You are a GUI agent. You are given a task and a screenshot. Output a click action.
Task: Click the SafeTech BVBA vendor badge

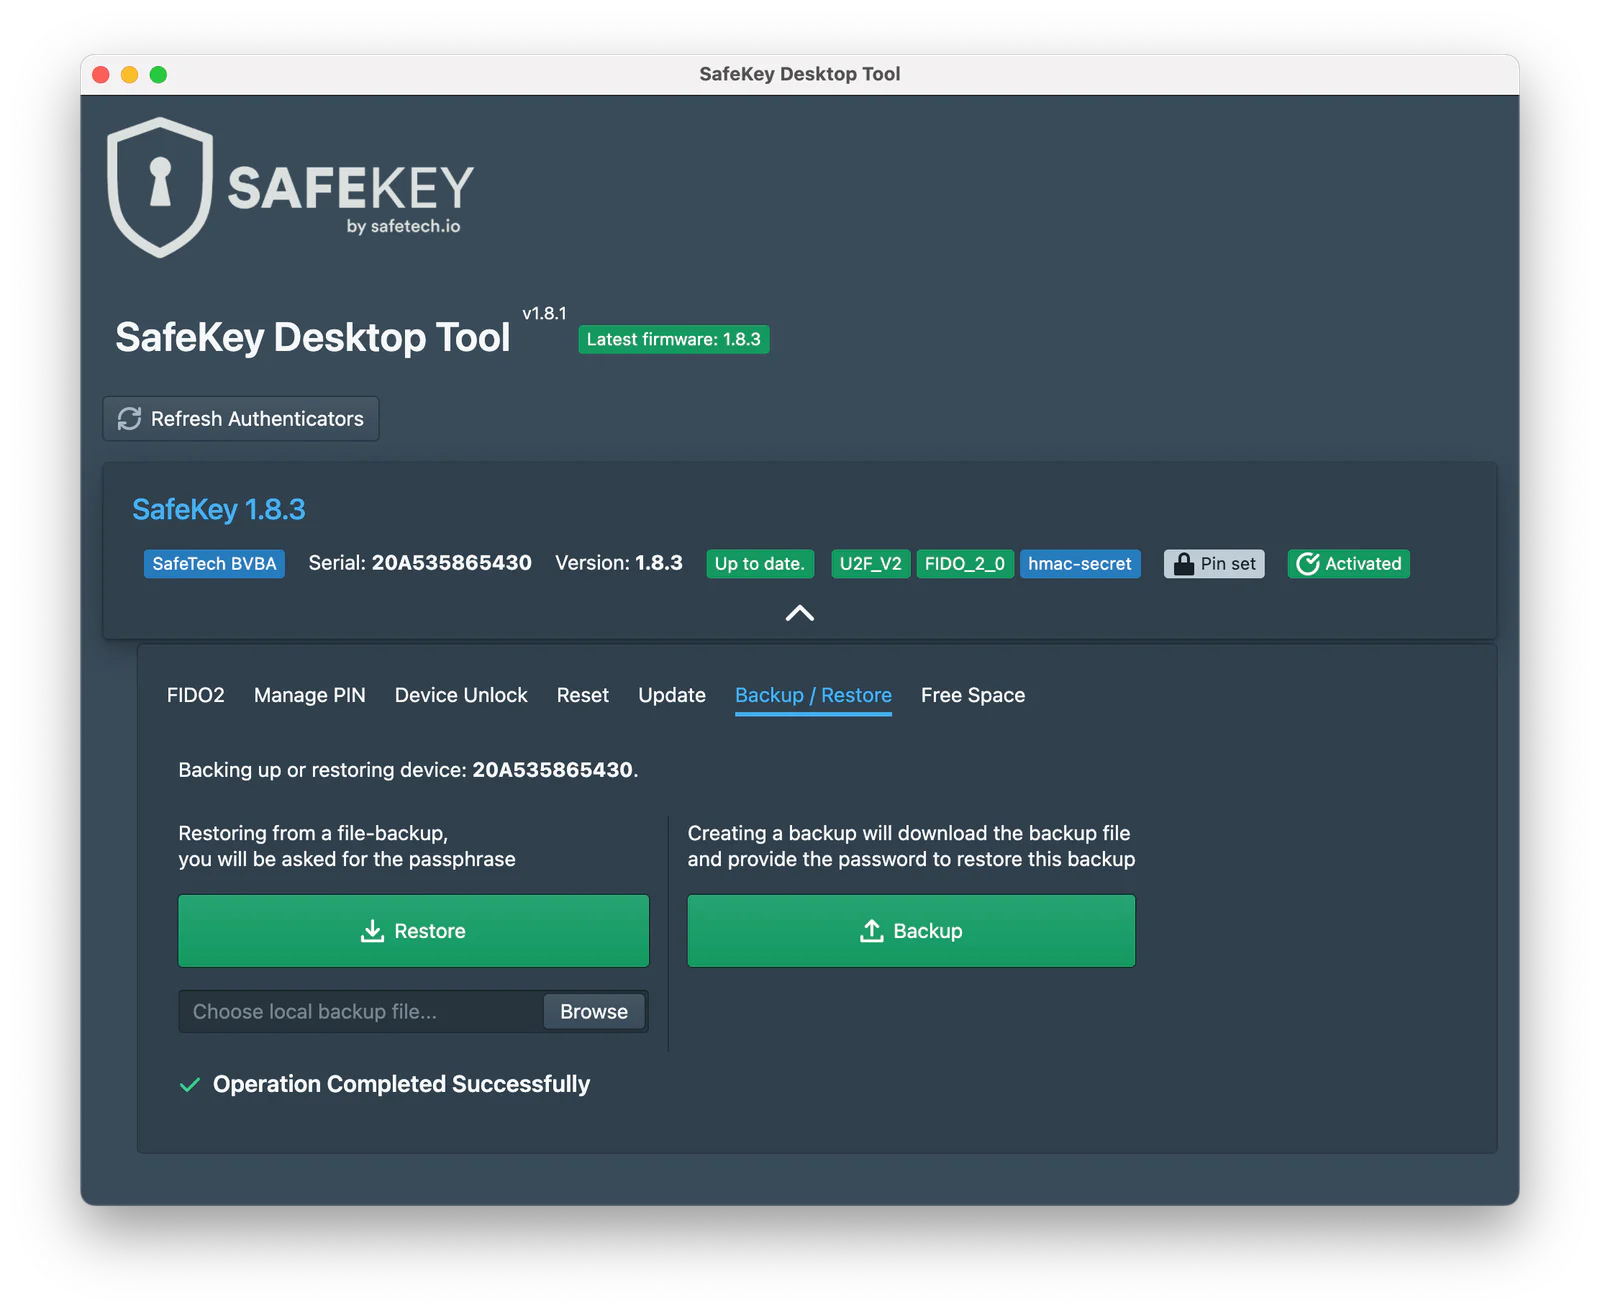[214, 564]
